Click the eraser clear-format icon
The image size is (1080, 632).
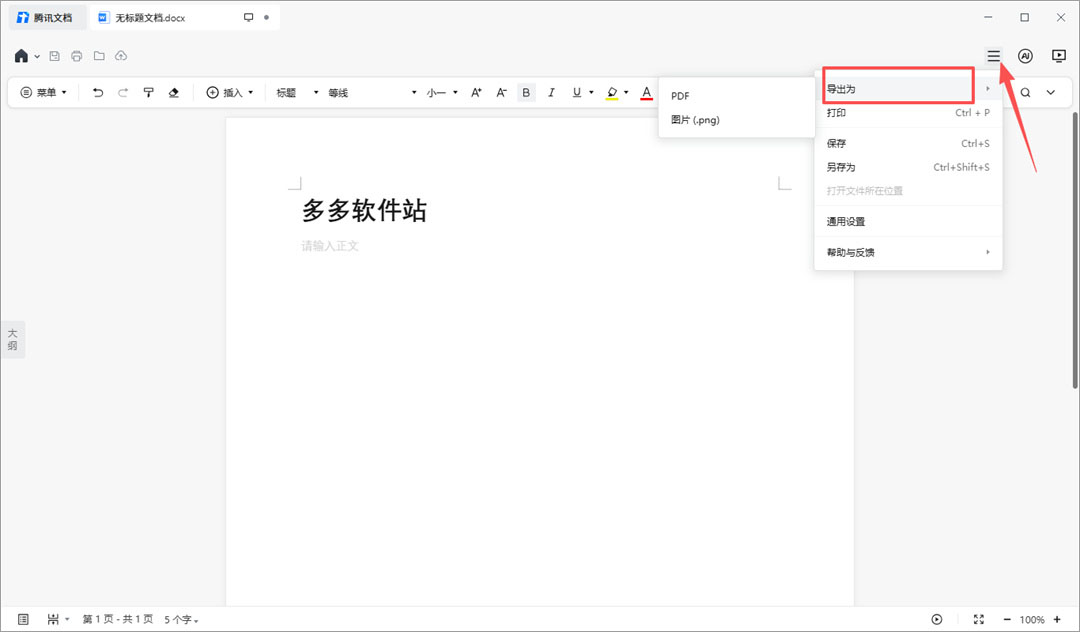[174, 92]
